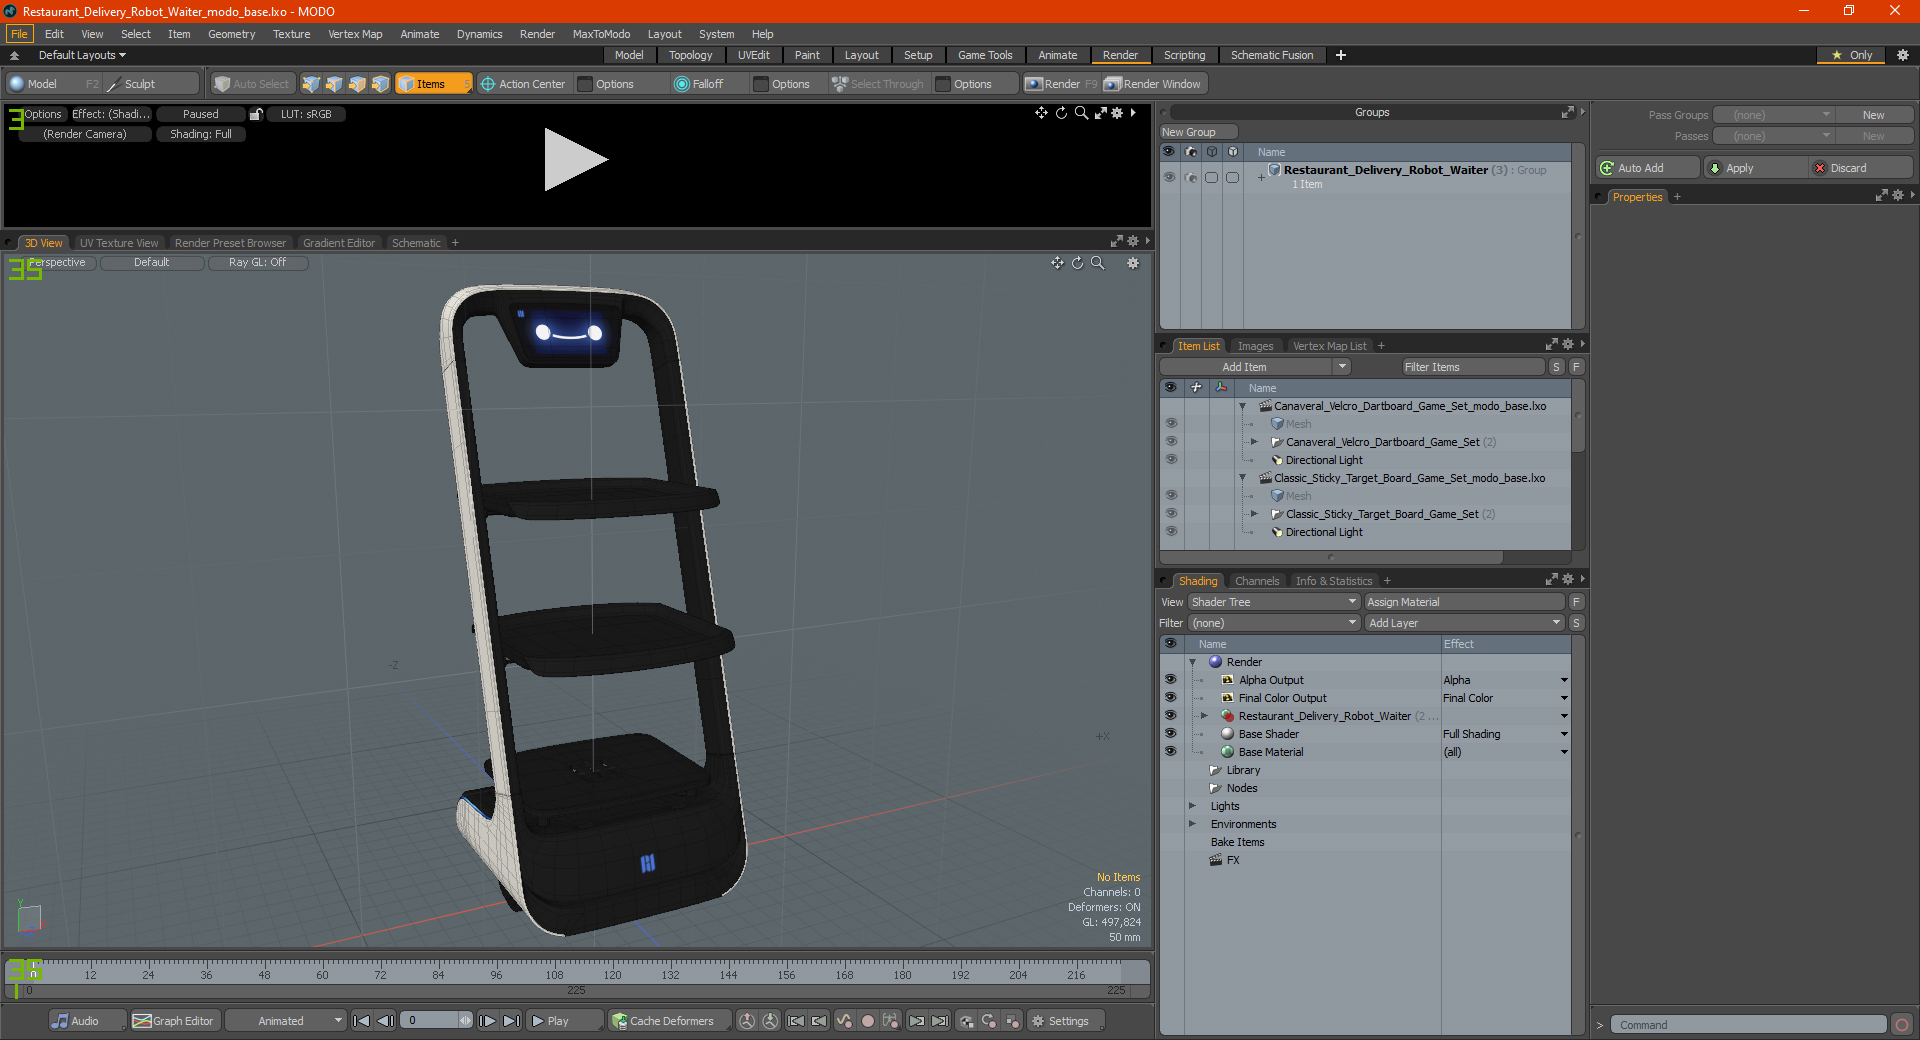The width and height of the screenshot is (1920, 1040).
Task: Click the Render F9 button
Action: (x=1060, y=84)
